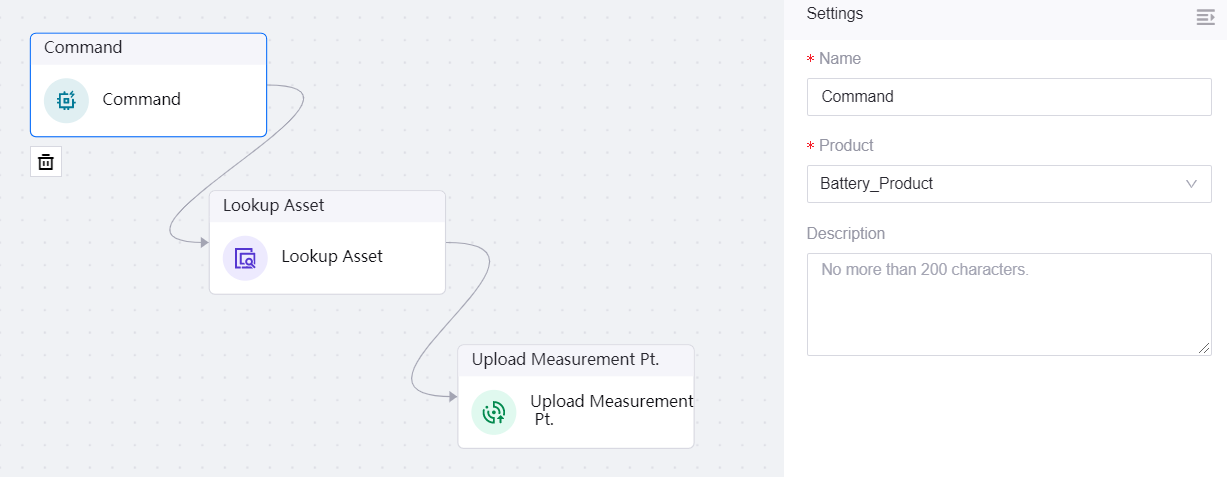Click the Upload Measurement Pt. node icon
1227x477 pixels.
coord(493,412)
